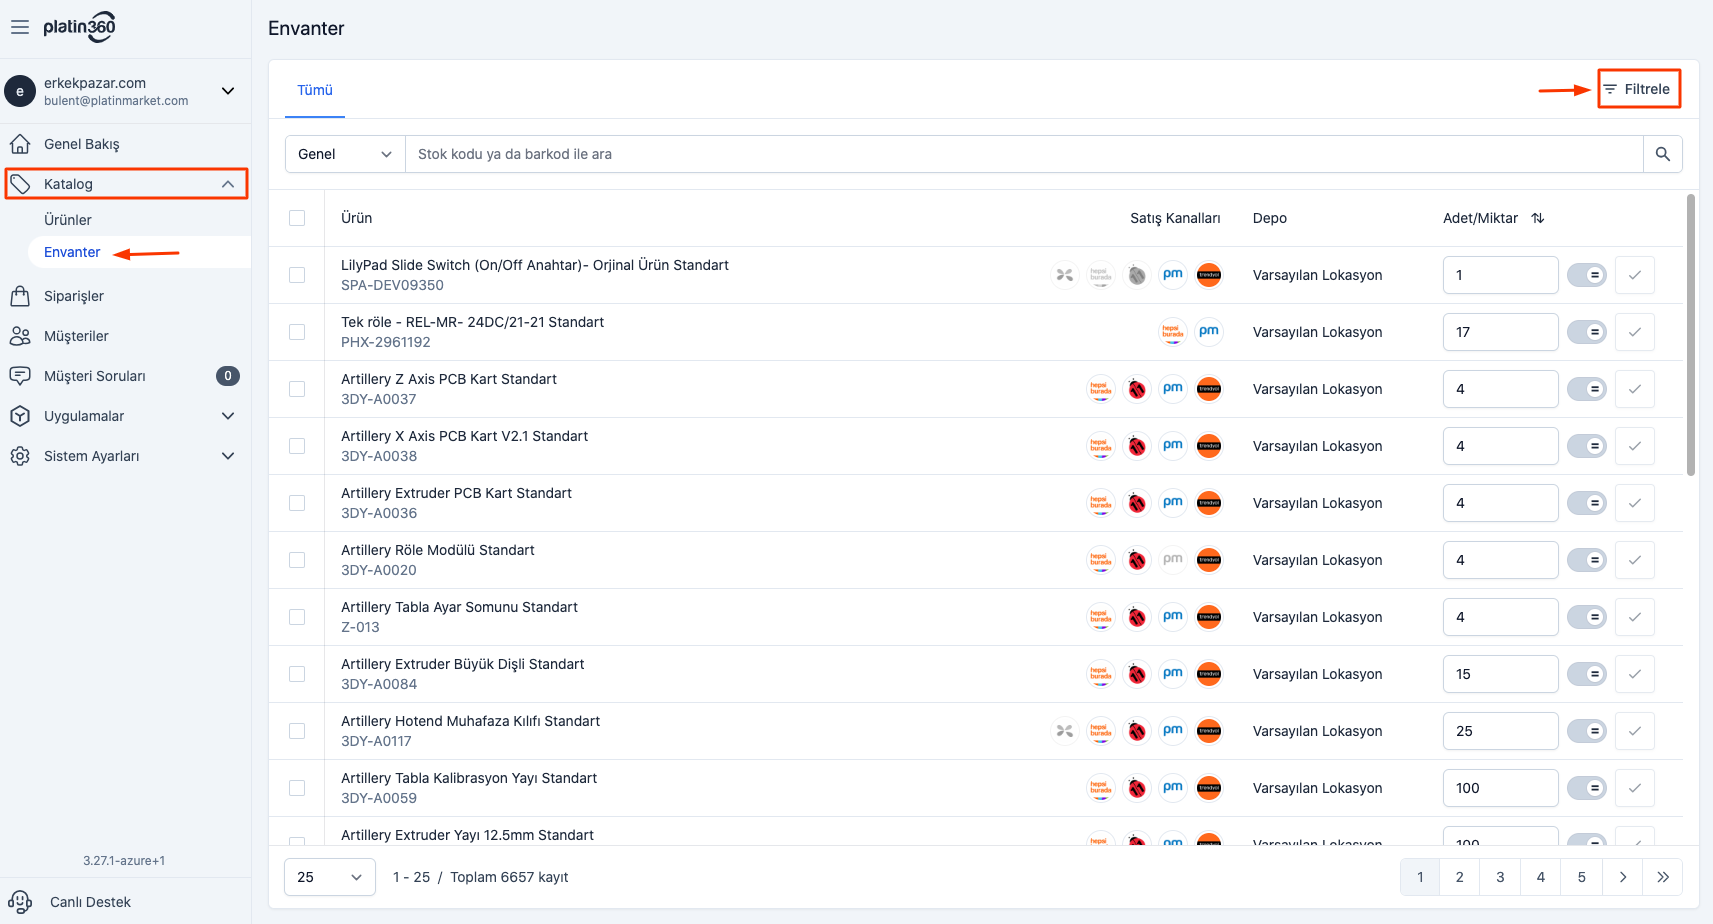Click Trendyol icon on LilyPad Slide Switch row
The image size is (1713, 924).
click(x=1209, y=275)
